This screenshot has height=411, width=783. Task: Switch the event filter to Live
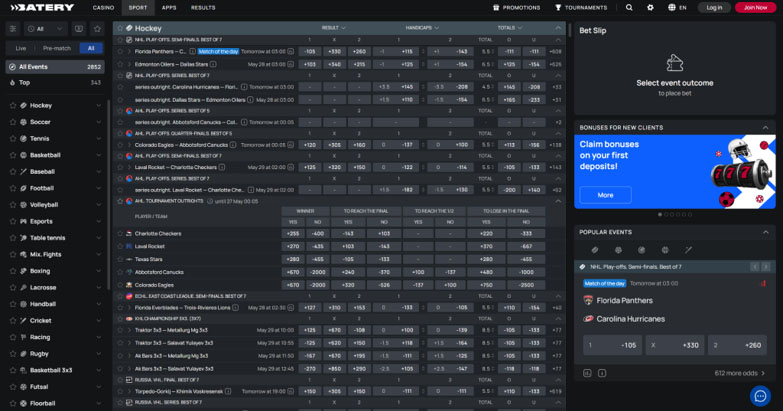[21, 48]
